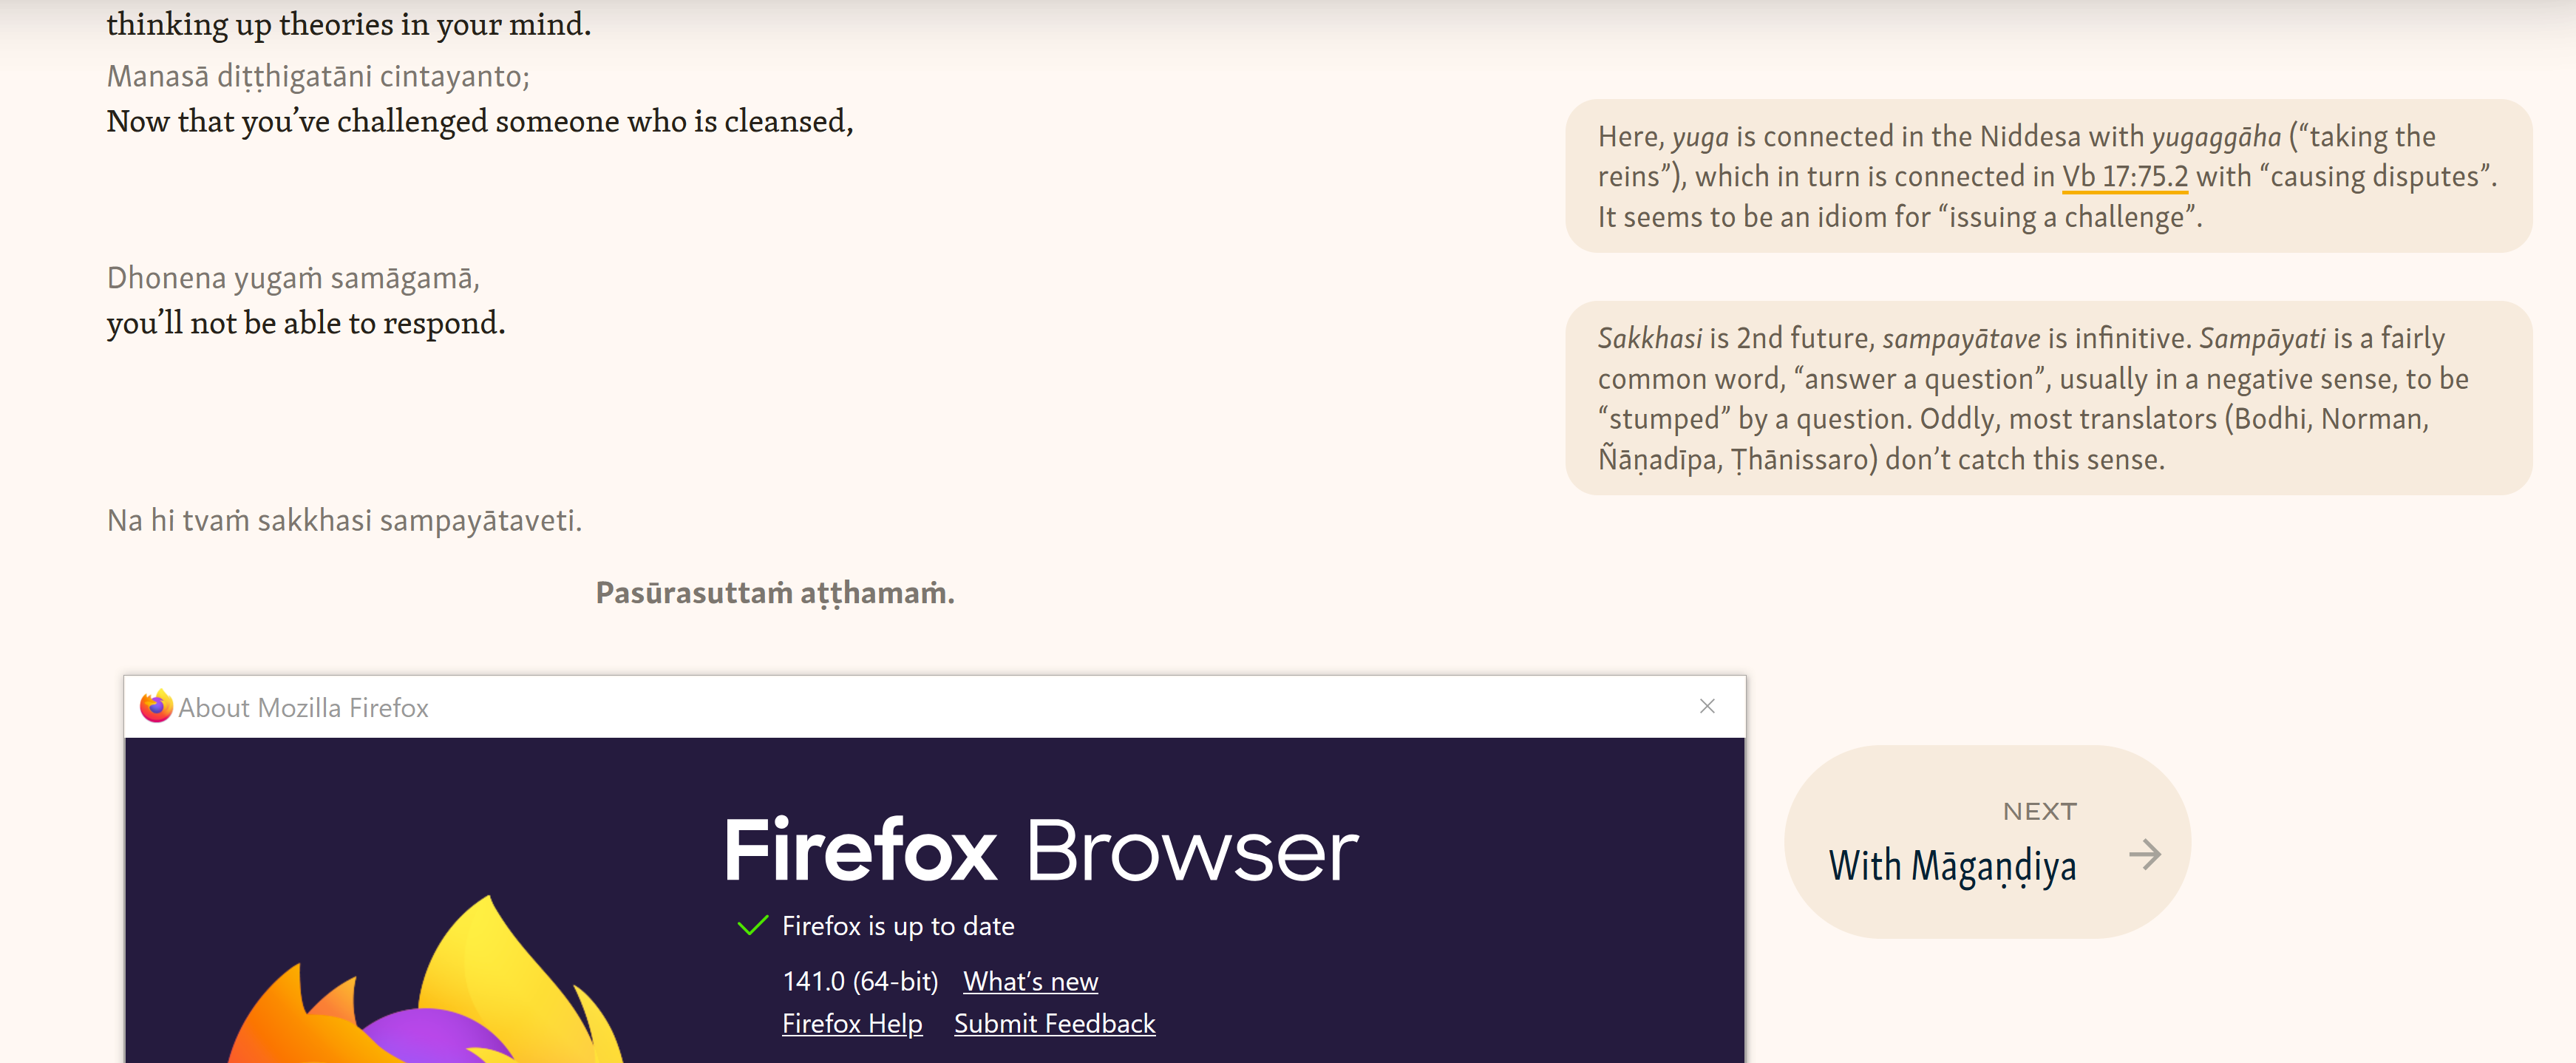
Task: Go to next sutta With Māgaṇḍiya
Action: tap(1952, 866)
